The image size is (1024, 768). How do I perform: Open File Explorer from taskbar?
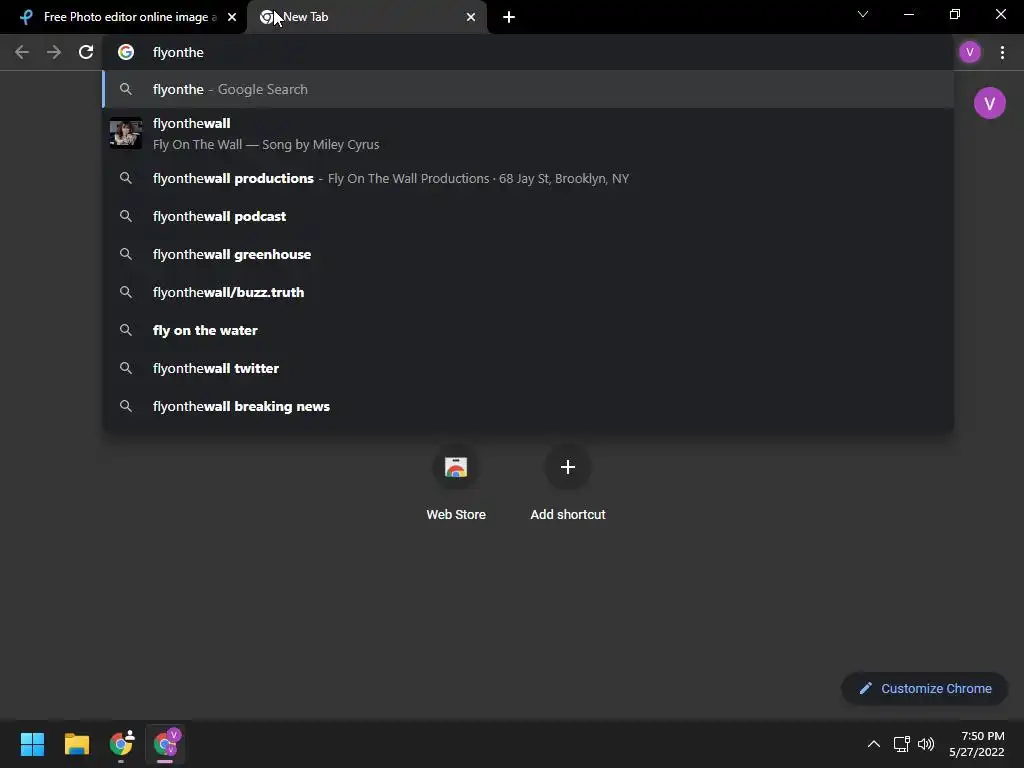tap(76, 744)
